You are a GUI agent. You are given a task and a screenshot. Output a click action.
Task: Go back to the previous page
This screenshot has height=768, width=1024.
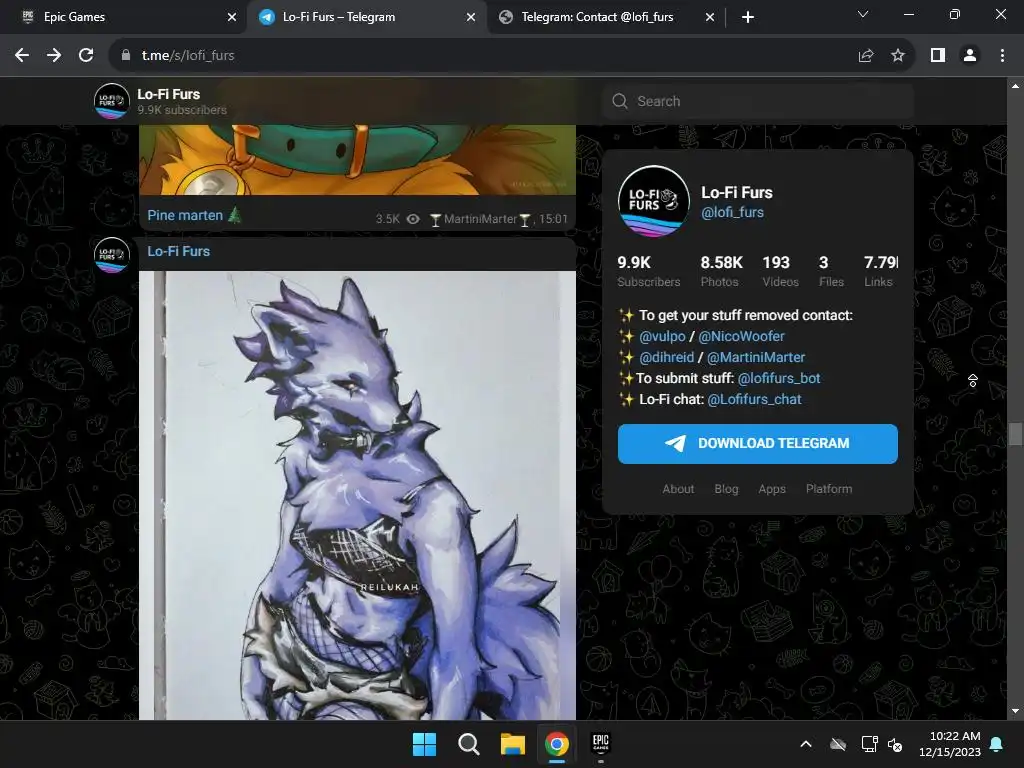(22, 56)
